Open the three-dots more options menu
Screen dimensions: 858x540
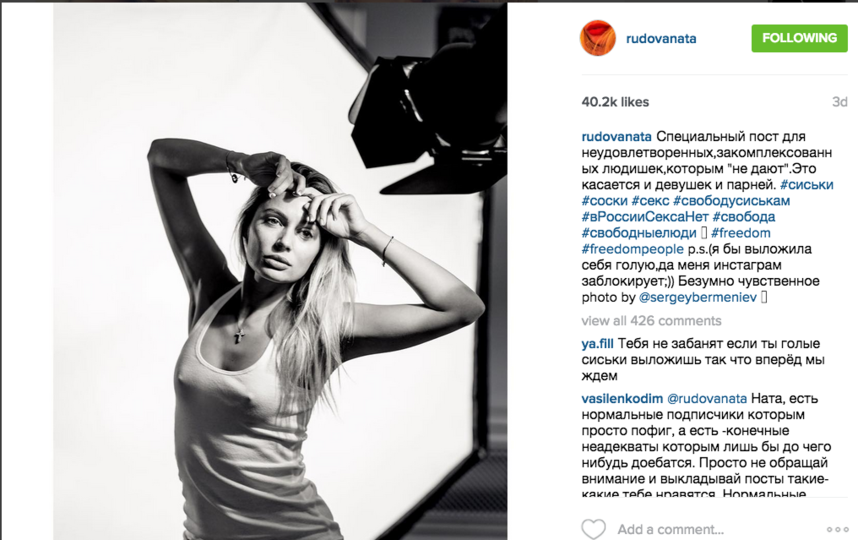pos(837,529)
